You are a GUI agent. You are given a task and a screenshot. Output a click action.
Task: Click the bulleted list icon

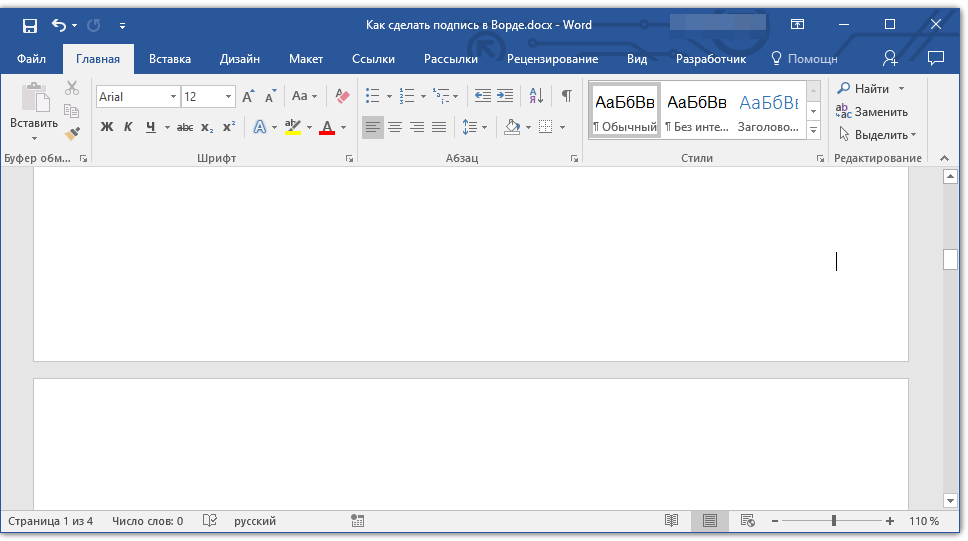[x=373, y=96]
